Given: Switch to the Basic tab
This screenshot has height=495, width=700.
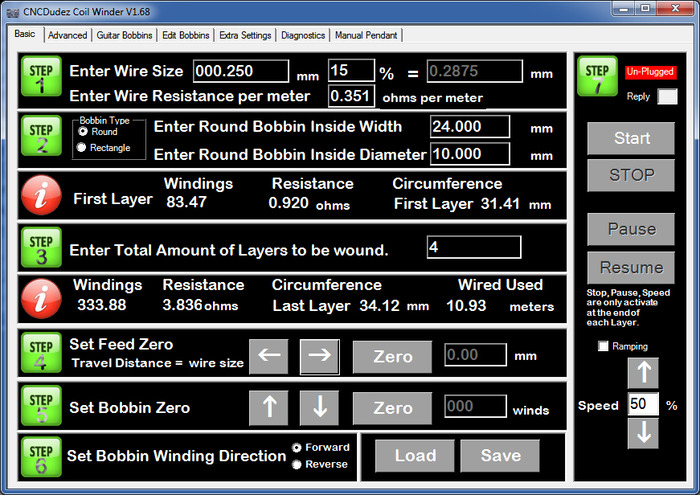Looking at the screenshot, I should pos(25,34).
